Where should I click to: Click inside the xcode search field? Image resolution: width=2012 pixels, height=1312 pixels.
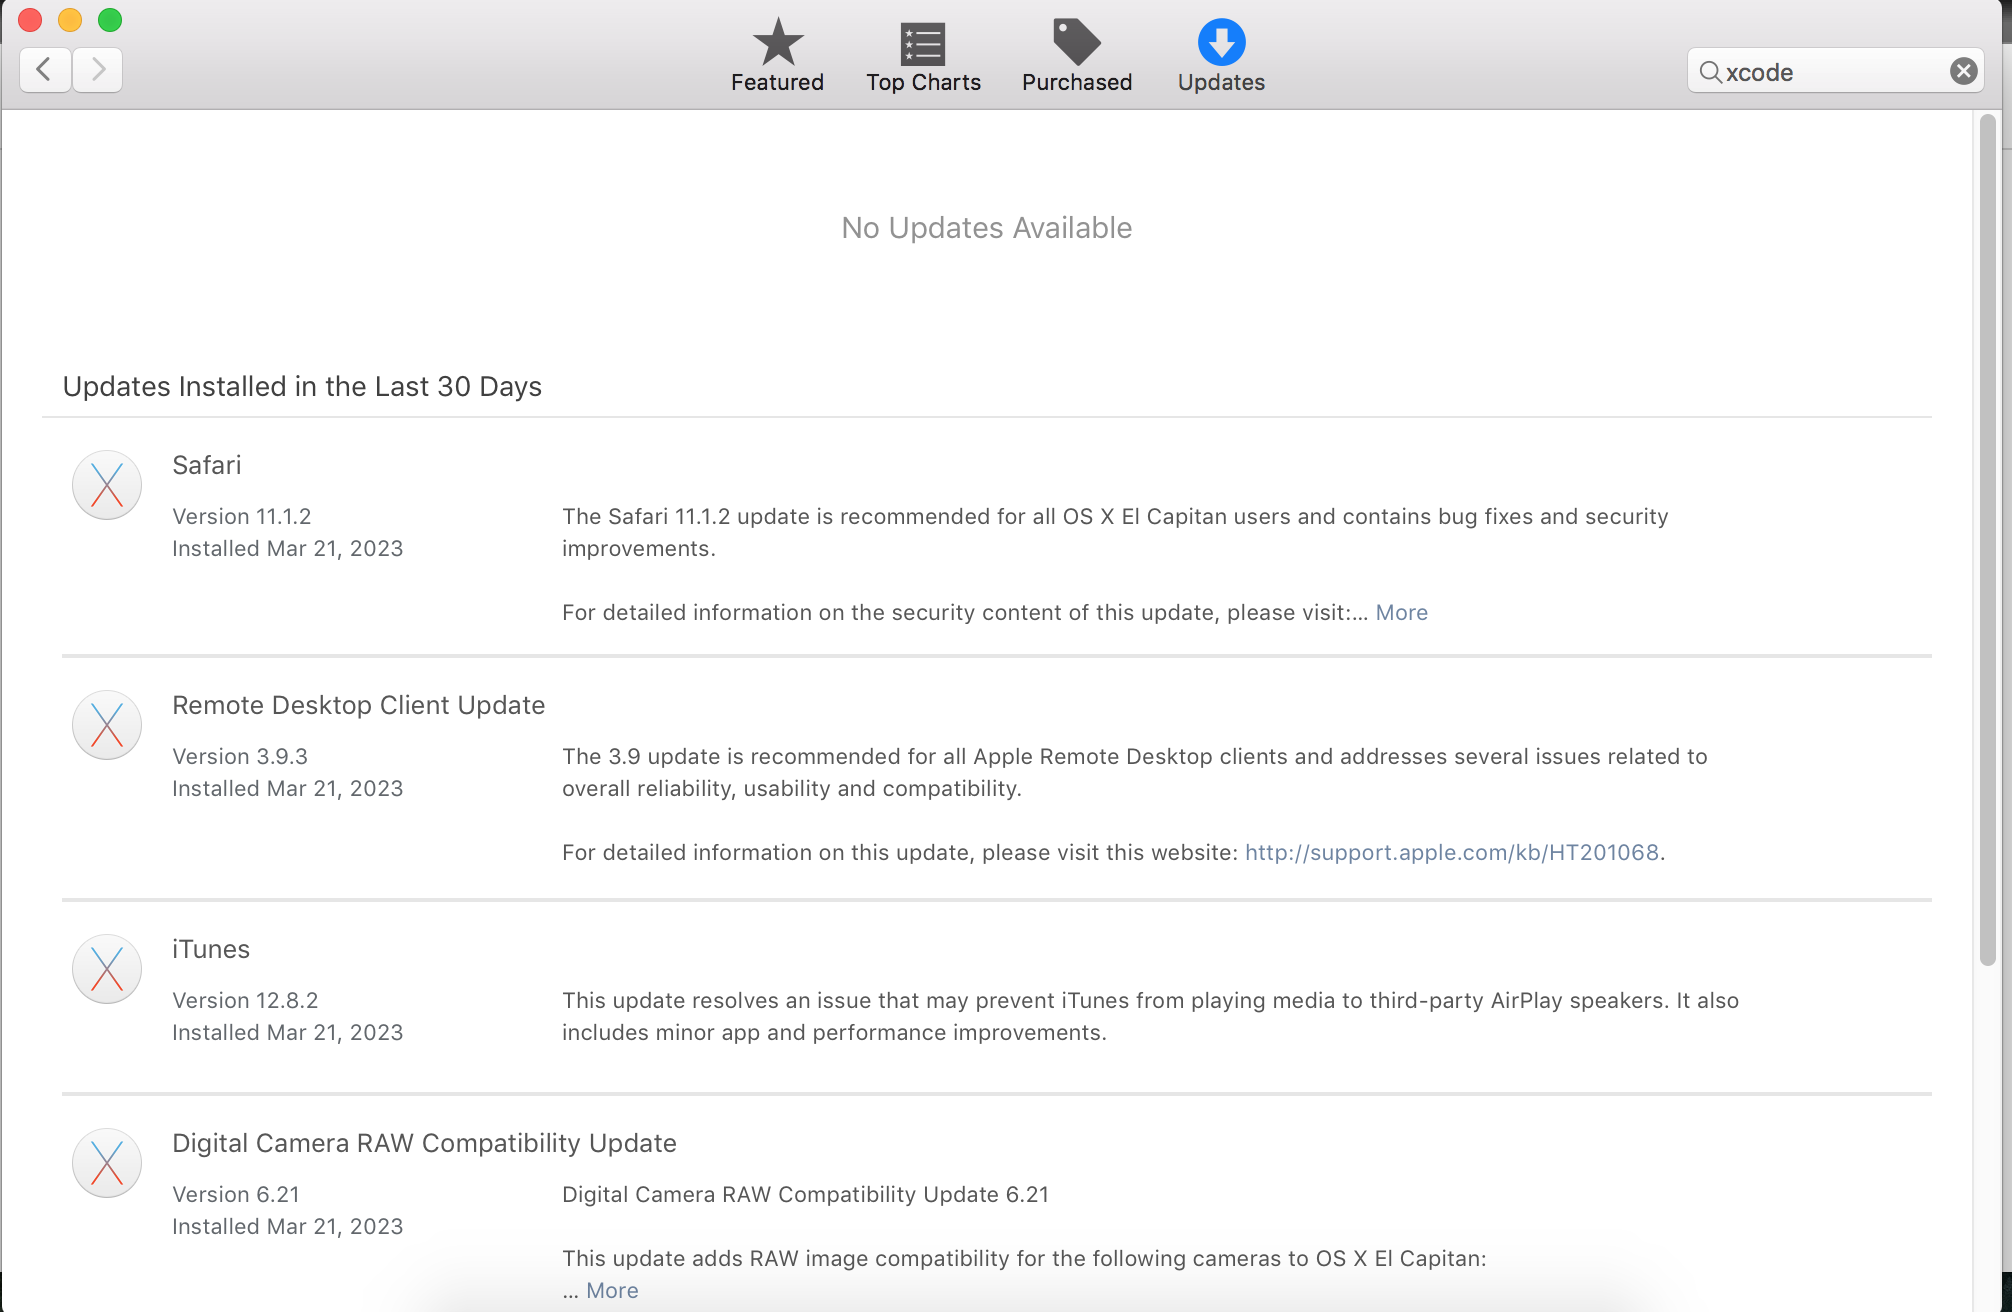point(1840,72)
